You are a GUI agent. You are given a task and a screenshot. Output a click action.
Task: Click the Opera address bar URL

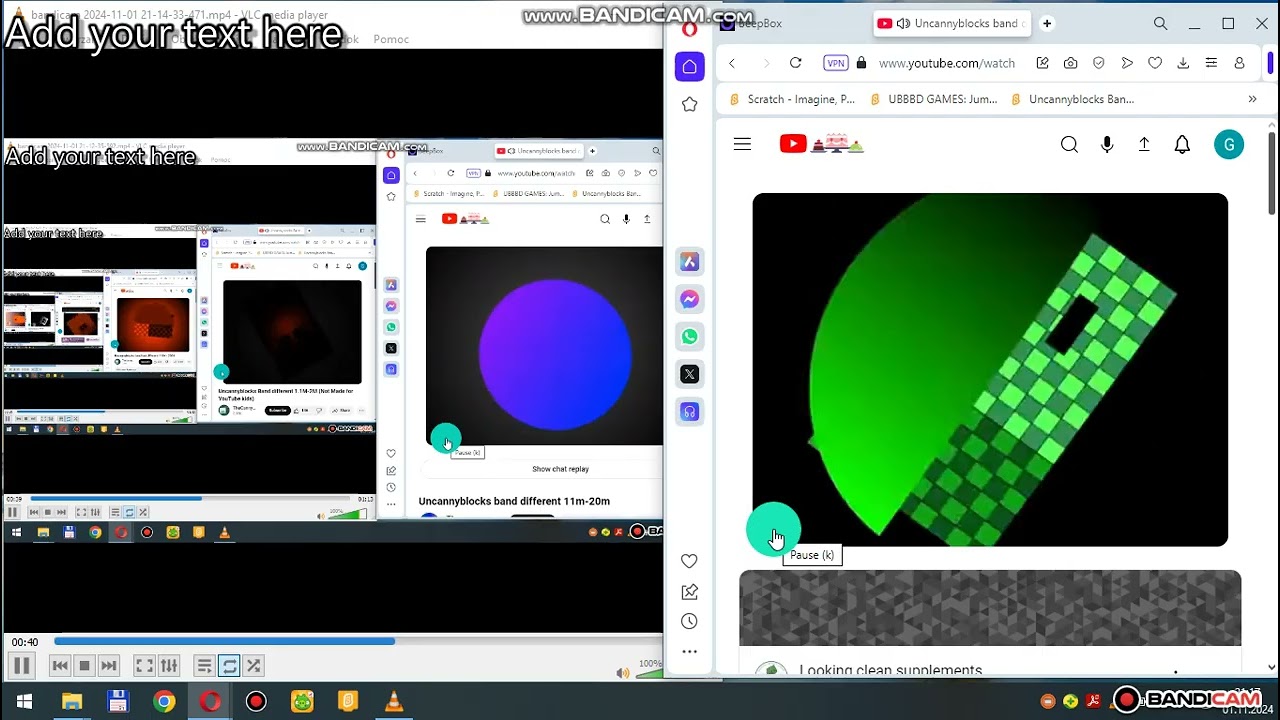[x=947, y=63]
